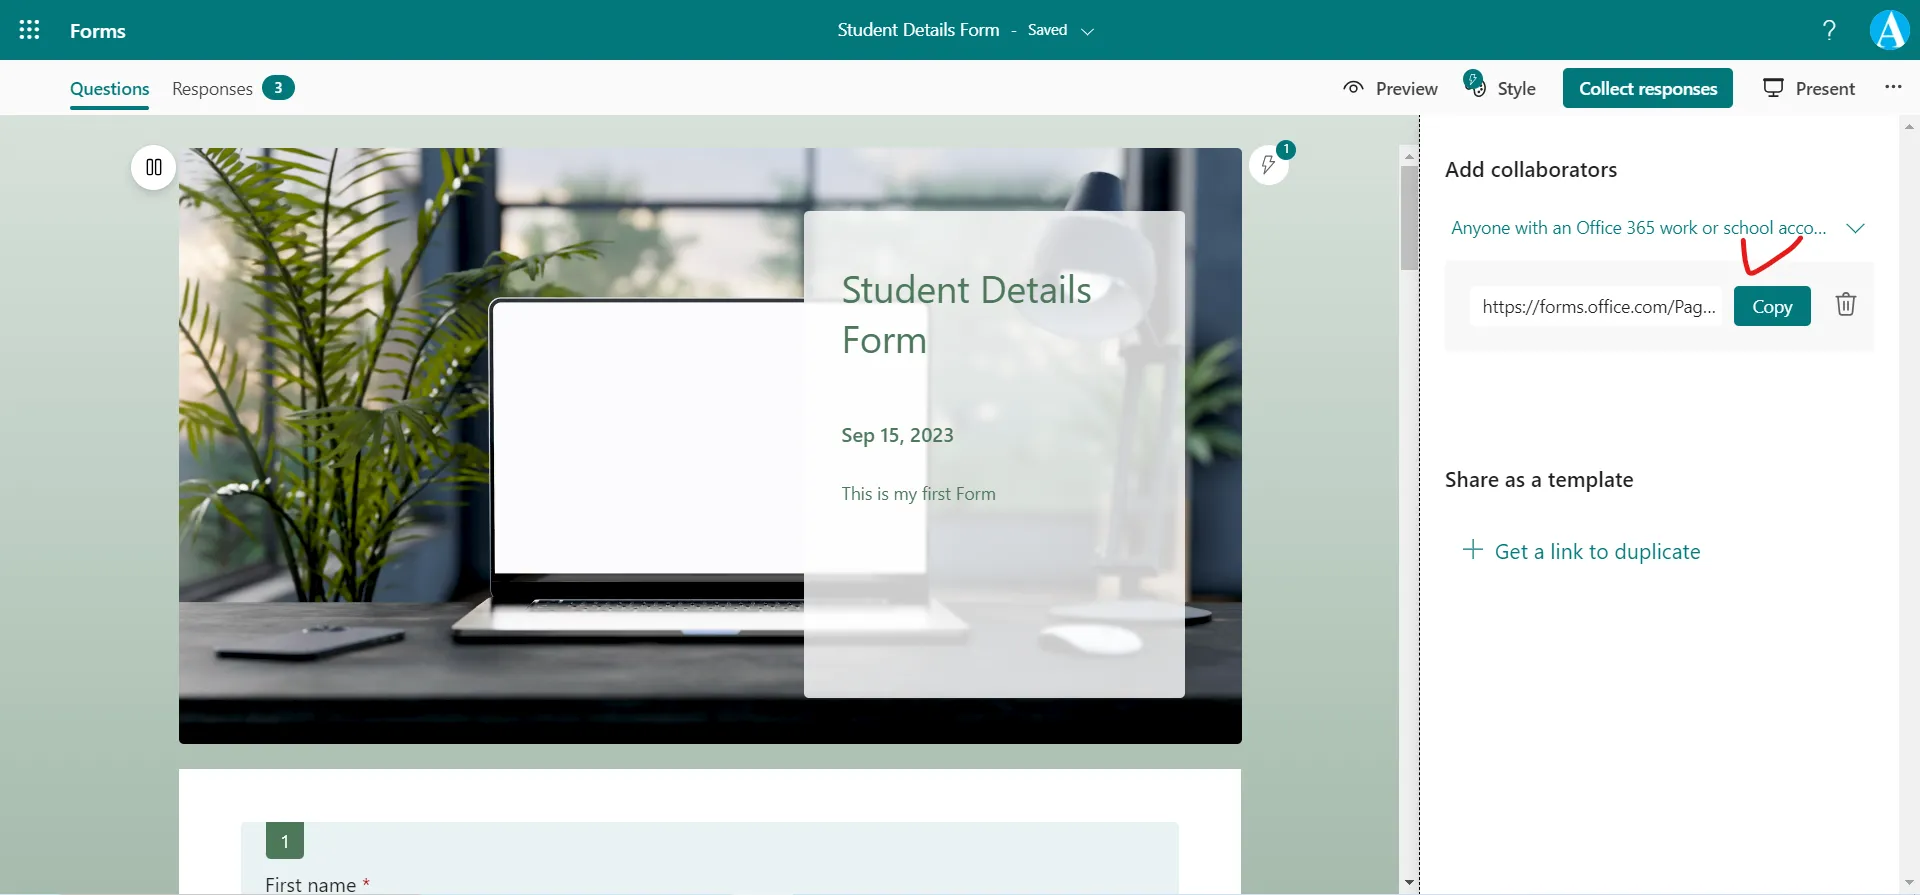The height and width of the screenshot is (895, 1920).
Task: Click the Student Details Form title
Action: pyautogui.click(x=966, y=314)
